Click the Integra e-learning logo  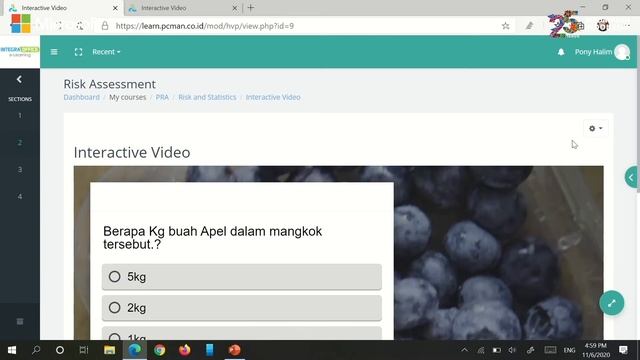point(20,51)
